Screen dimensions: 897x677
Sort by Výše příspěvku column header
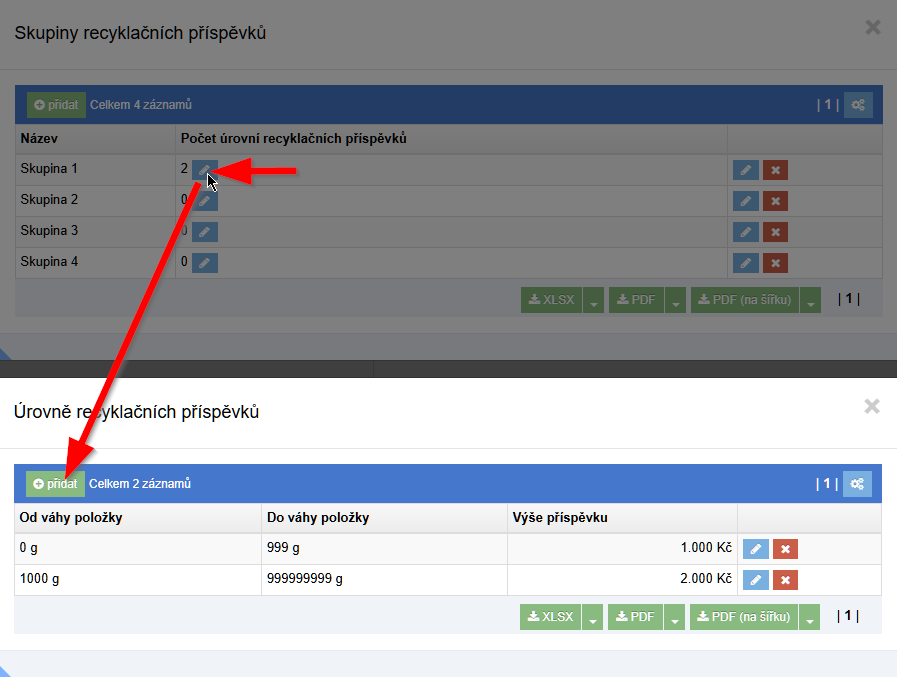pos(560,517)
